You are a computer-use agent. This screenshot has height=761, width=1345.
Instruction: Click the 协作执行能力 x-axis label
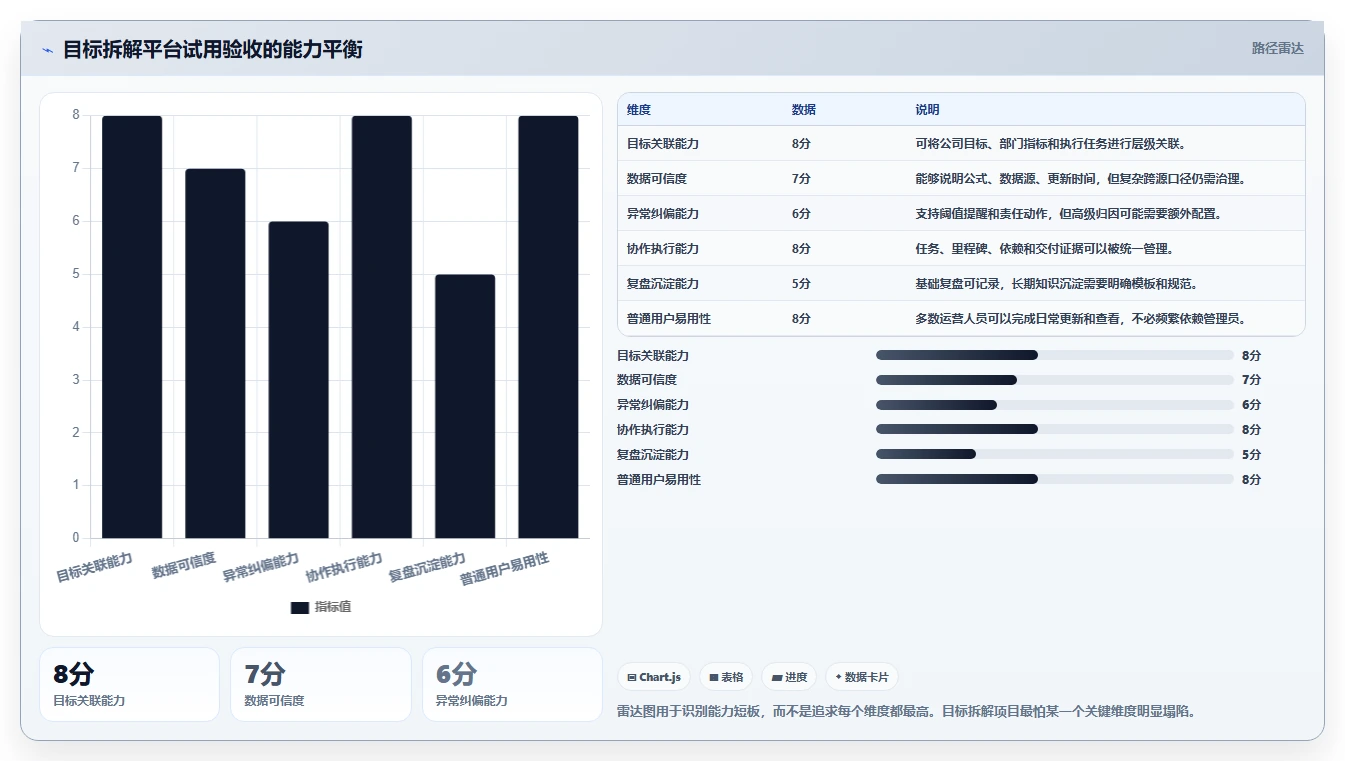[x=344, y=567]
